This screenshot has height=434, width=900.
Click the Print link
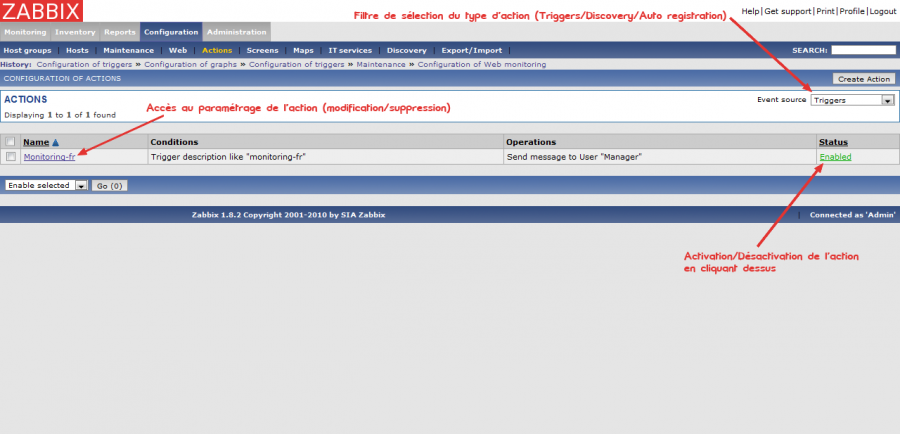click(825, 11)
